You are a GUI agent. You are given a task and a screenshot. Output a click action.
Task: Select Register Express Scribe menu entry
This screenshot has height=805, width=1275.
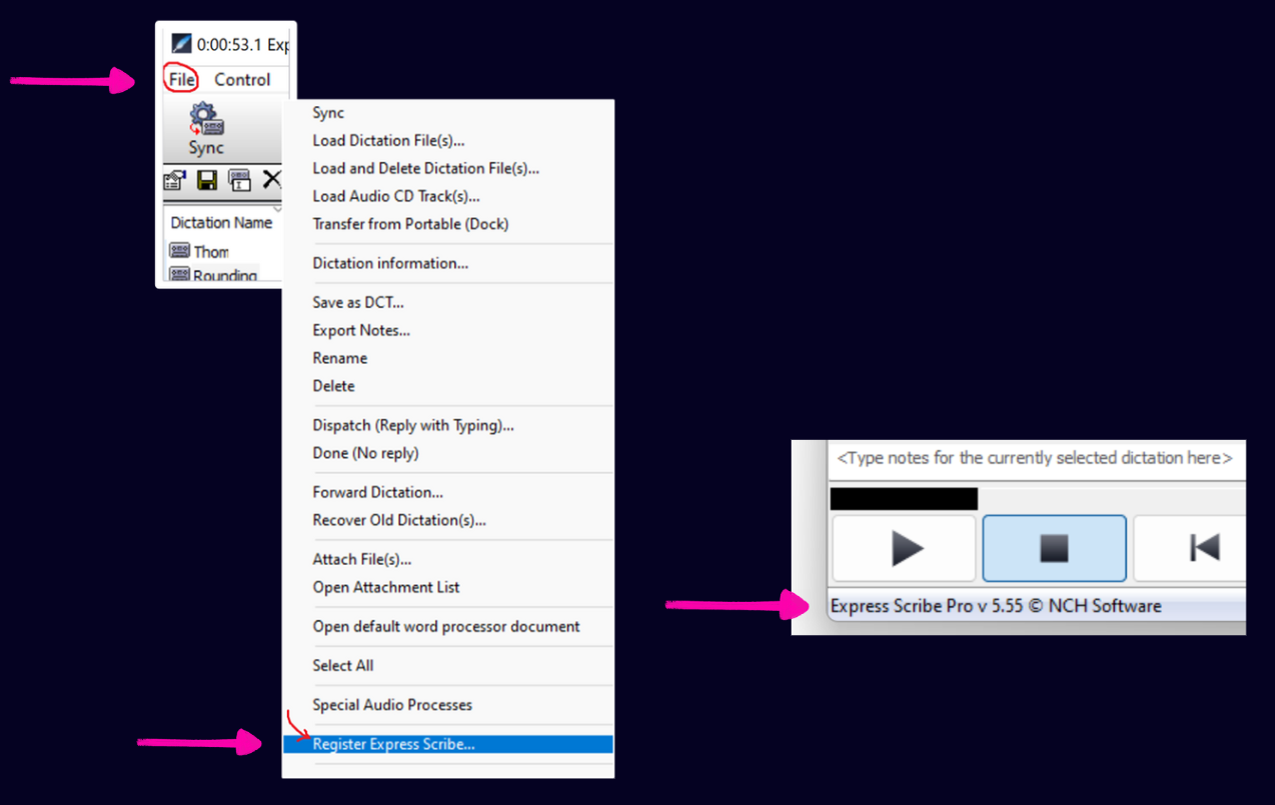tap(393, 744)
